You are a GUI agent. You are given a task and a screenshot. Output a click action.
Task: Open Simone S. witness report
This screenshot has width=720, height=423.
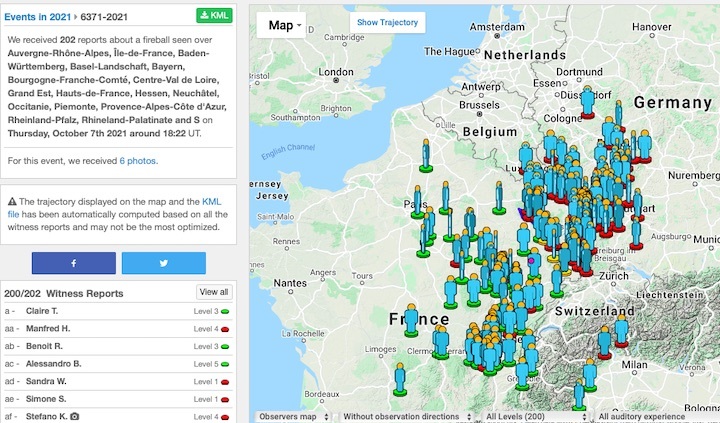[46, 399]
